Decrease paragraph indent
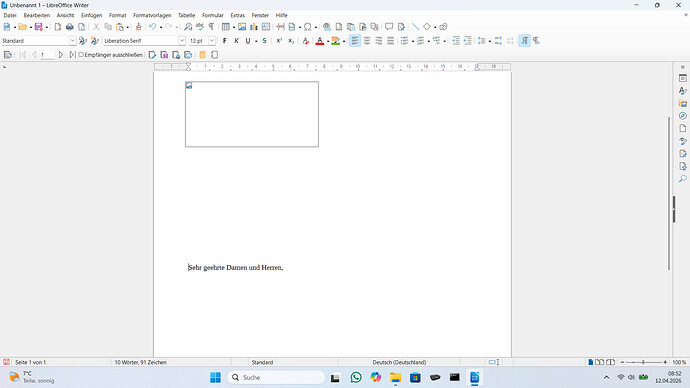 click(x=468, y=41)
